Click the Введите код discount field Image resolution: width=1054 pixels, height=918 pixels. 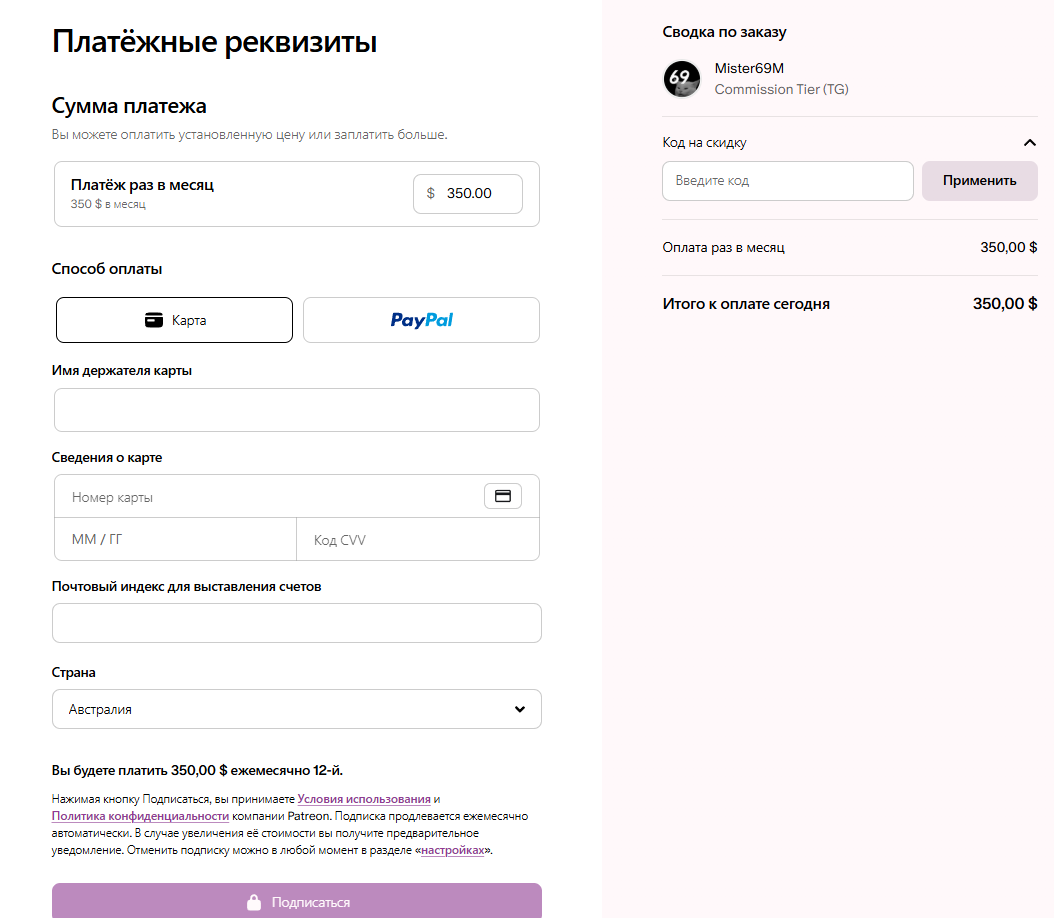[x=787, y=181]
